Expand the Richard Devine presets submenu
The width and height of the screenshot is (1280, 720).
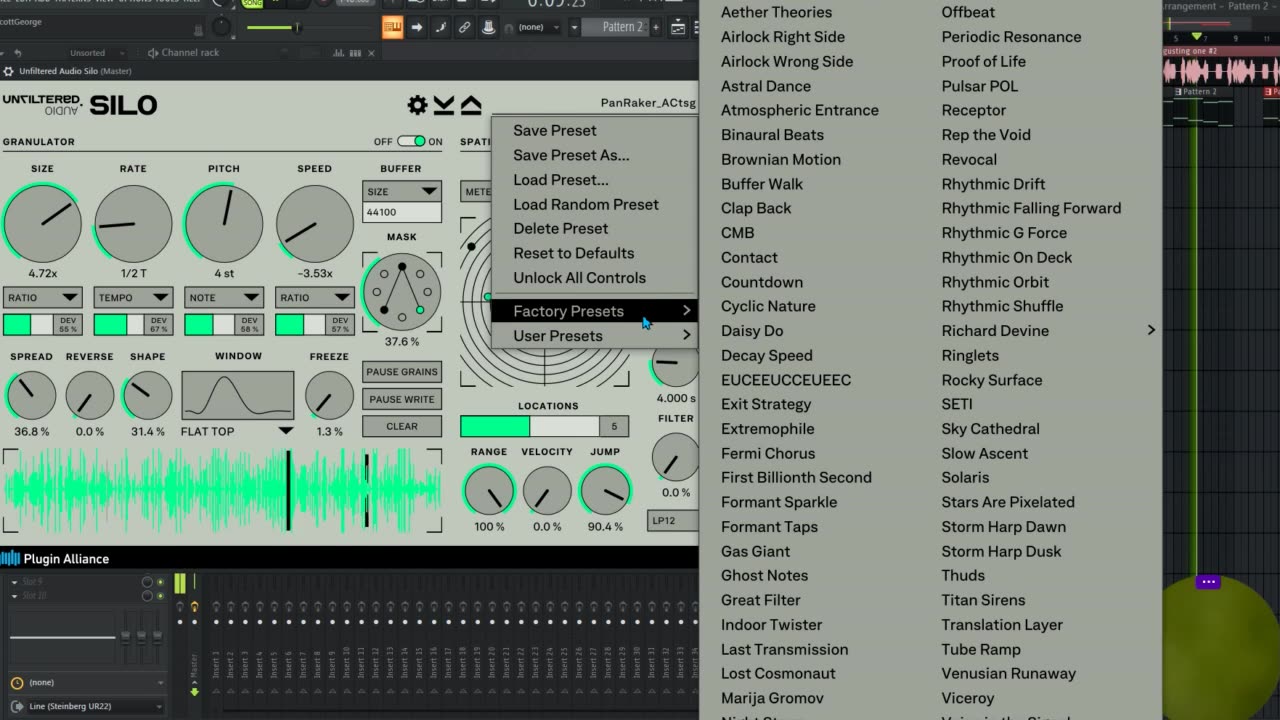click(x=1047, y=331)
